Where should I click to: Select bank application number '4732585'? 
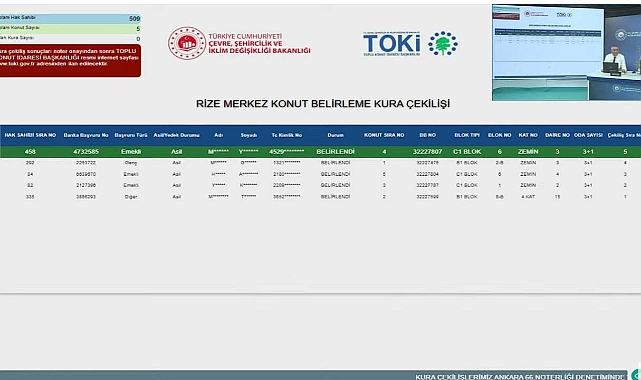point(86,152)
